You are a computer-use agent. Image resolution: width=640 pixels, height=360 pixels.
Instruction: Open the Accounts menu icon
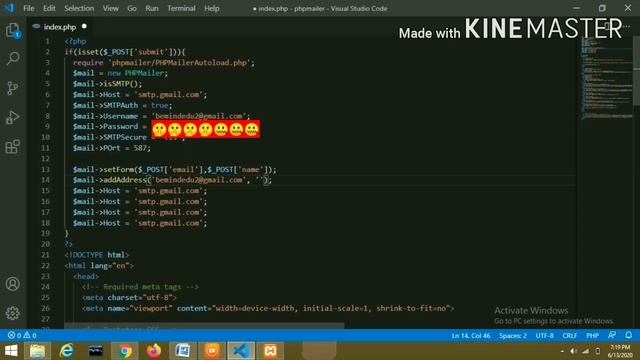(x=13, y=284)
